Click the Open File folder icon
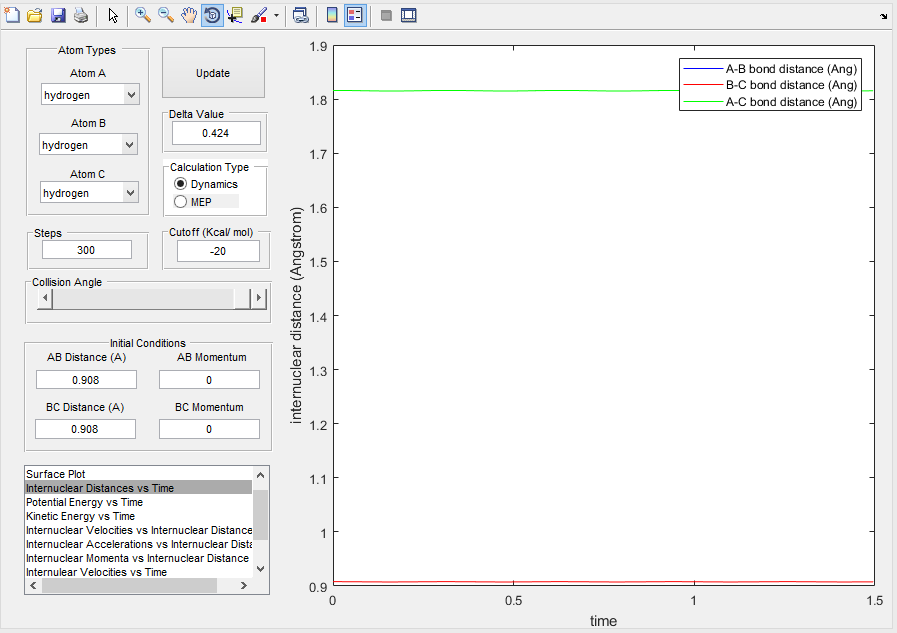Viewport: 897px width, 633px height. (34, 15)
